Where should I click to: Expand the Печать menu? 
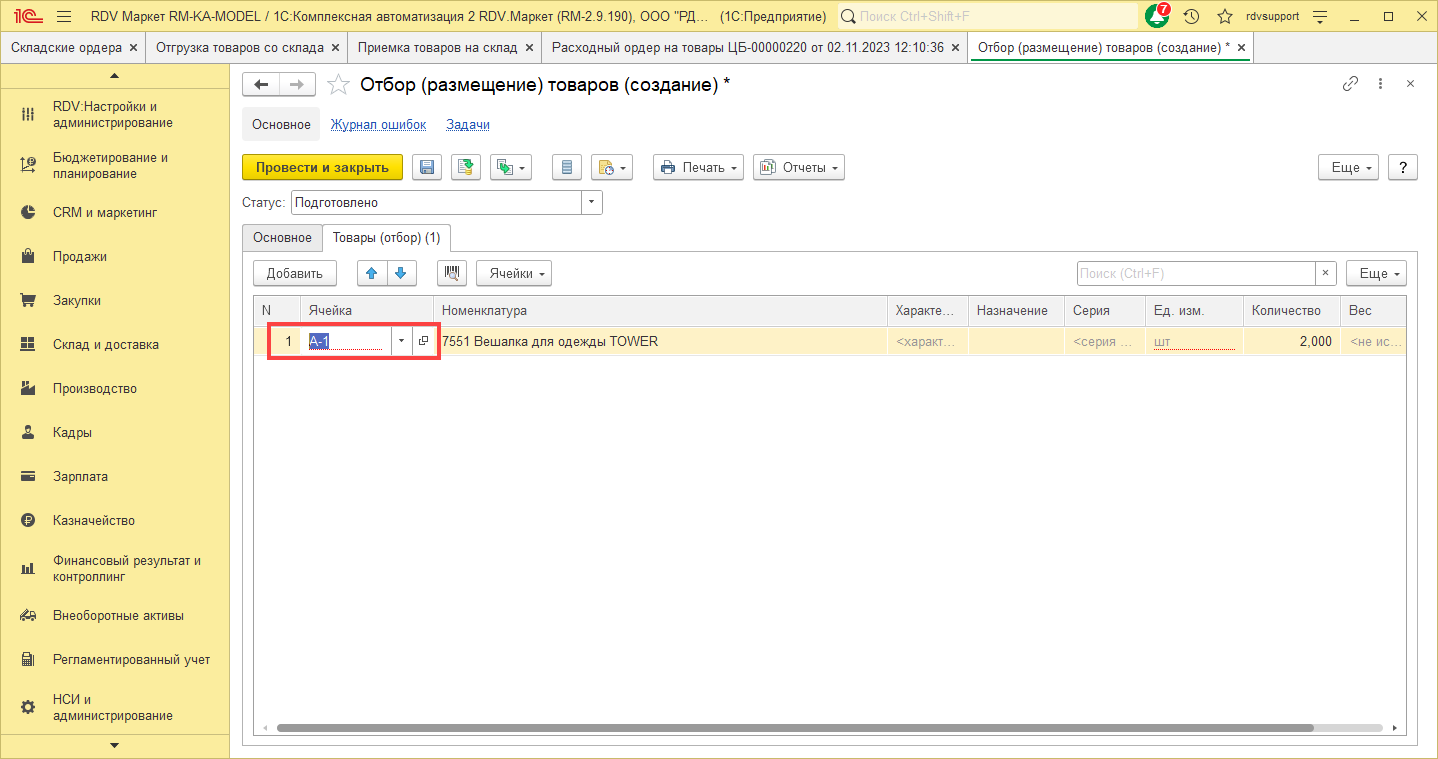[698, 168]
